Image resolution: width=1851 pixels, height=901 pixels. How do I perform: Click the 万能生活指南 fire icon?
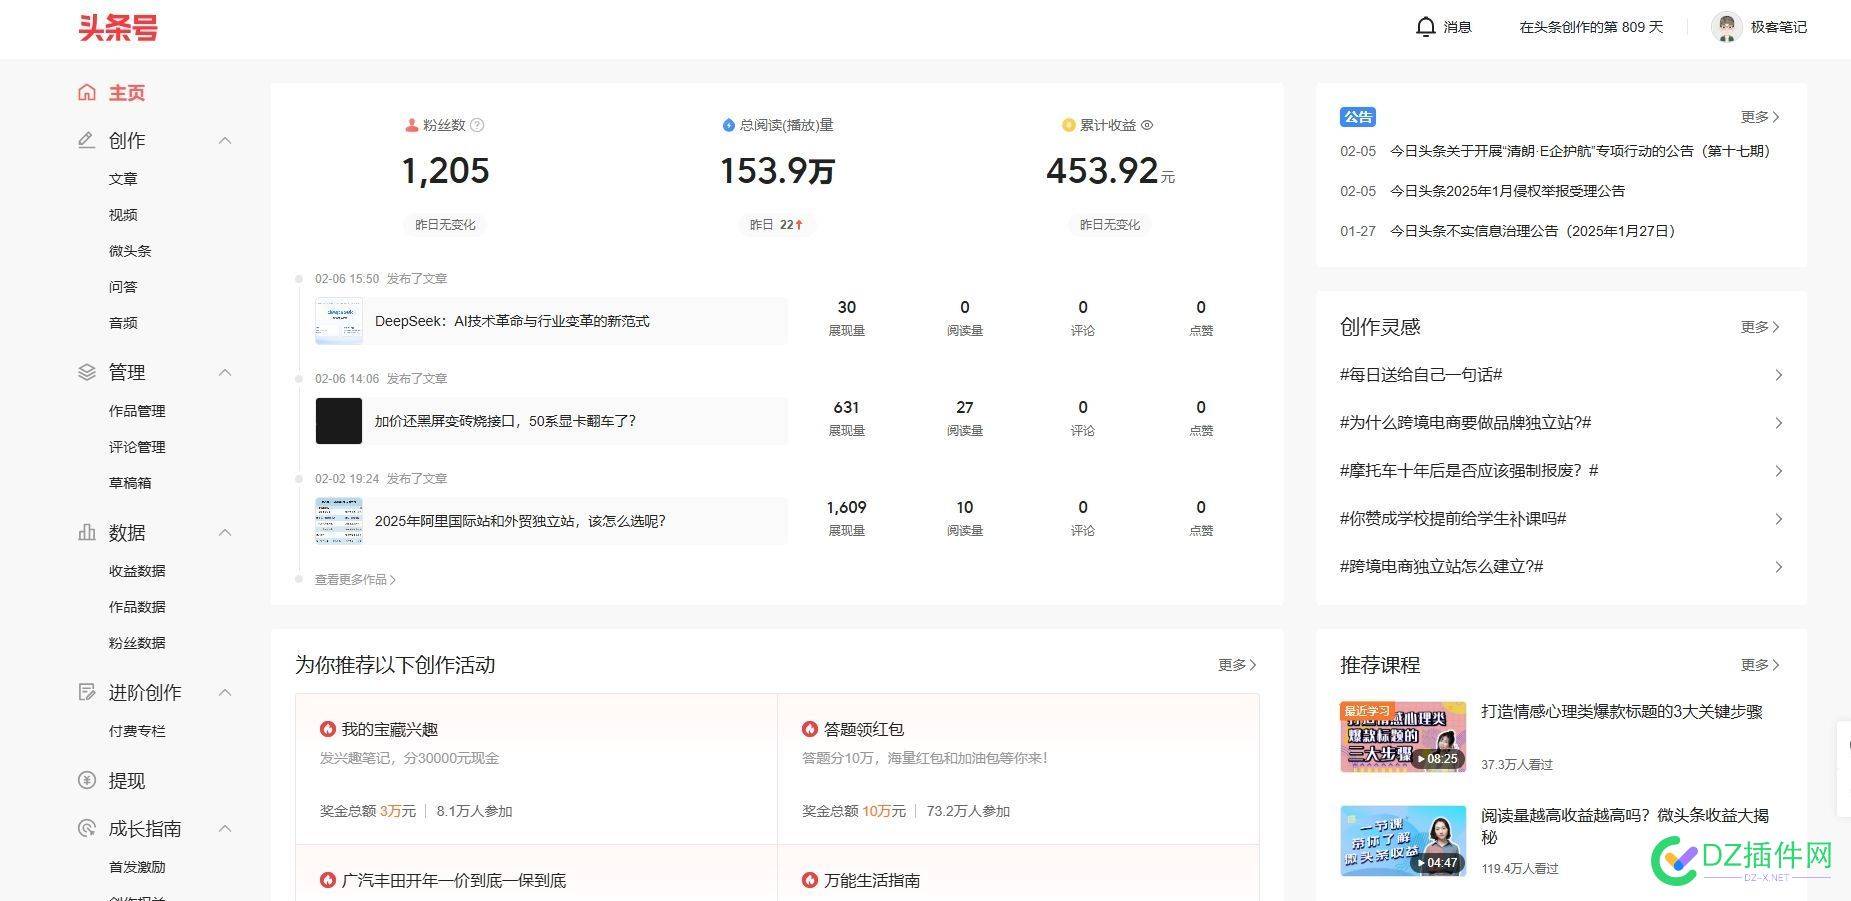pos(810,880)
